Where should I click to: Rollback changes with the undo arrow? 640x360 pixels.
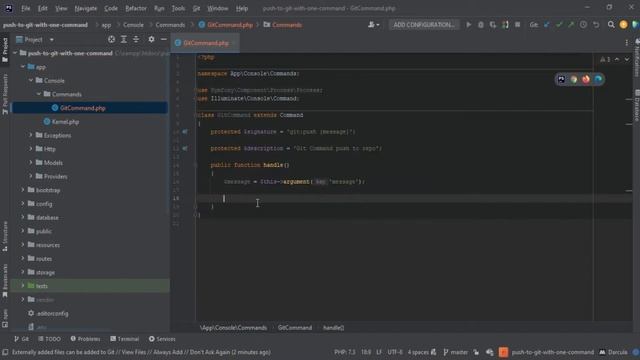pyautogui.click(x=596, y=25)
